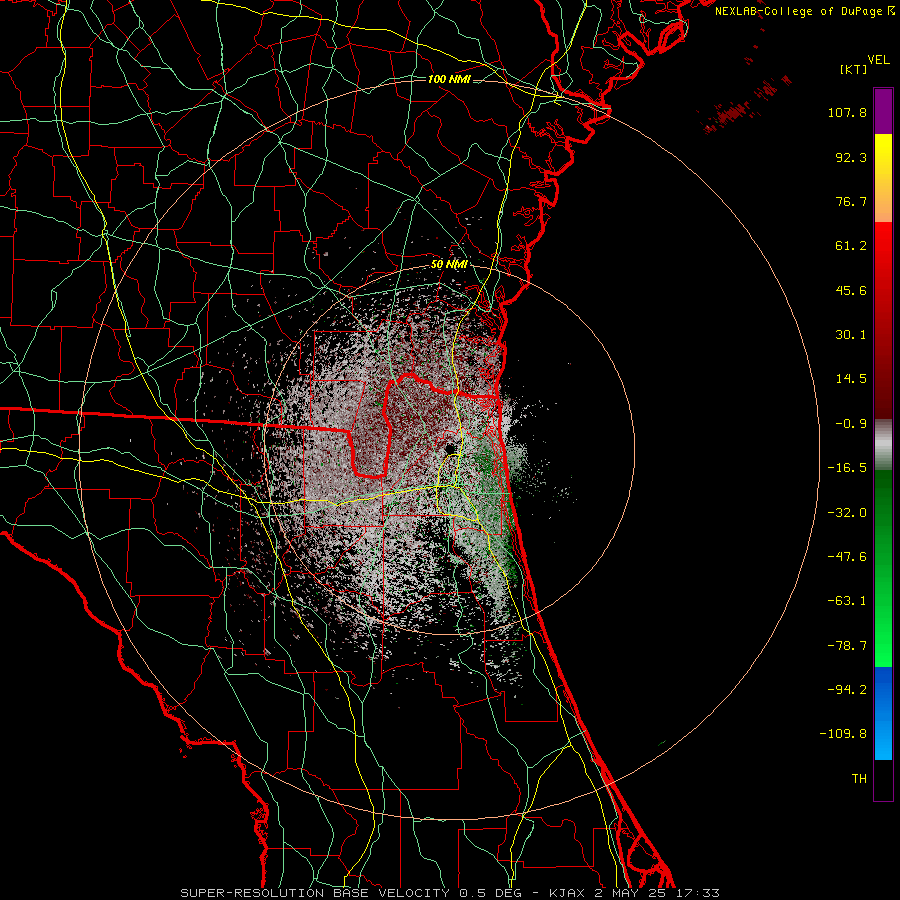Click the VEL legend heading

point(879,60)
